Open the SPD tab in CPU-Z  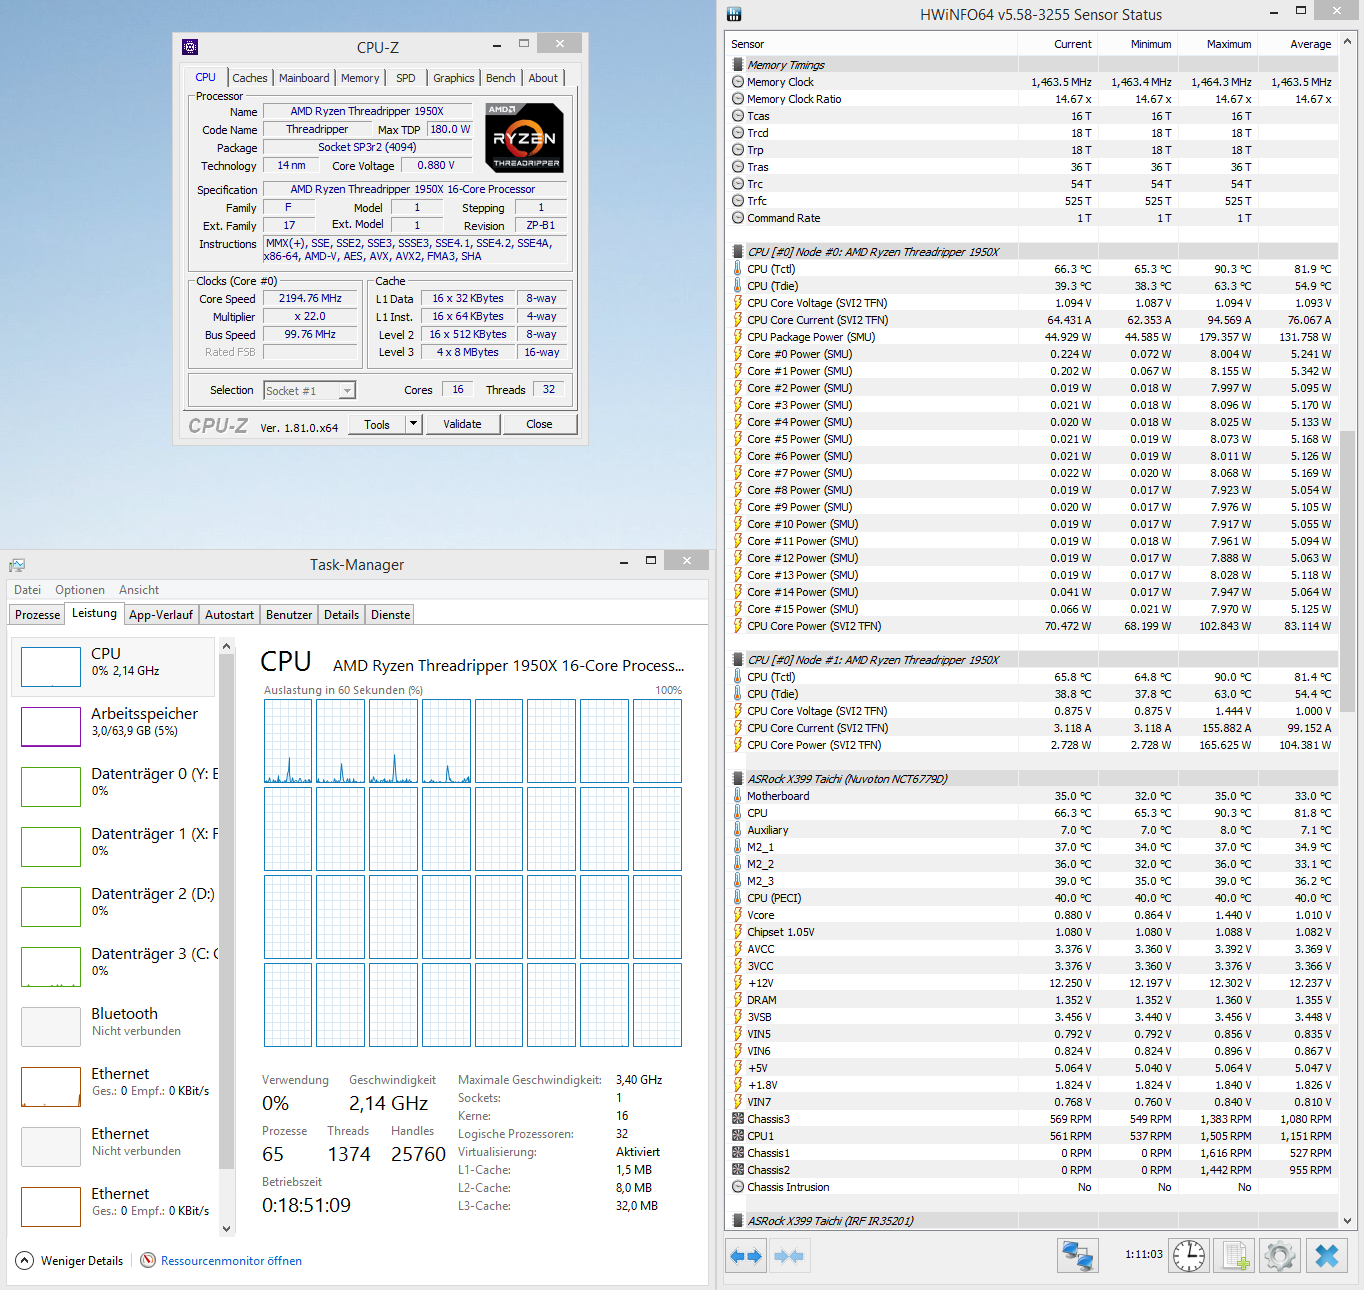pyautogui.click(x=405, y=78)
